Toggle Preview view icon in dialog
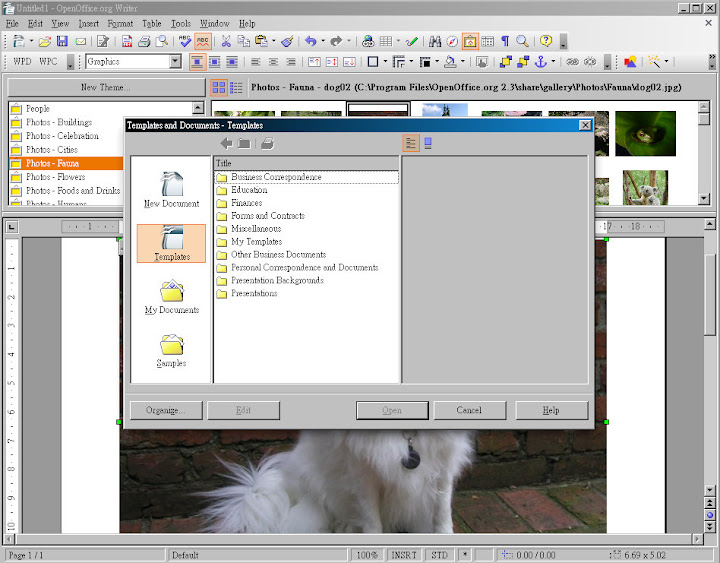This screenshot has width=720, height=563. tap(428, 143)
